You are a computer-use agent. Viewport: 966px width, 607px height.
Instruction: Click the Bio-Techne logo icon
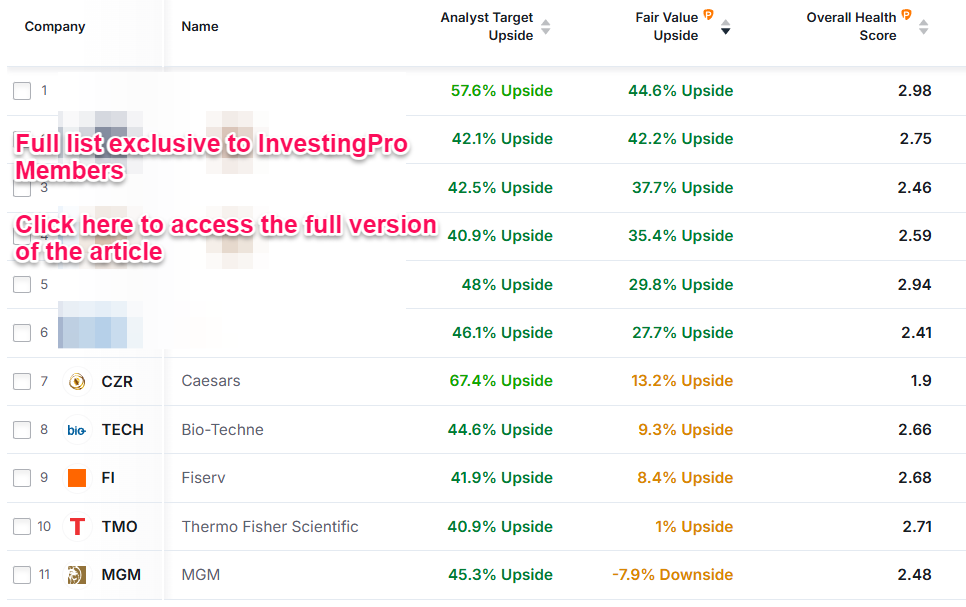click(77, 430)
